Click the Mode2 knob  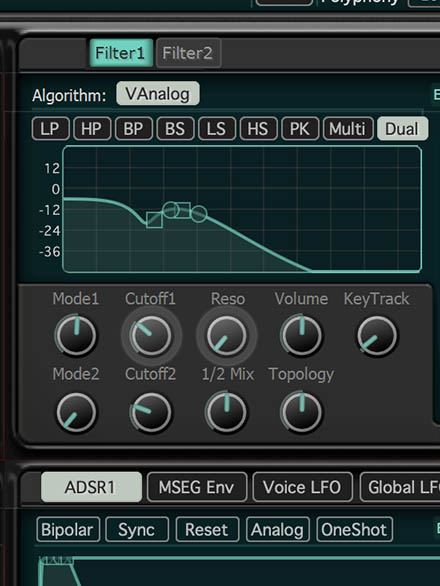pyautogui.click(x=76, y=412)
